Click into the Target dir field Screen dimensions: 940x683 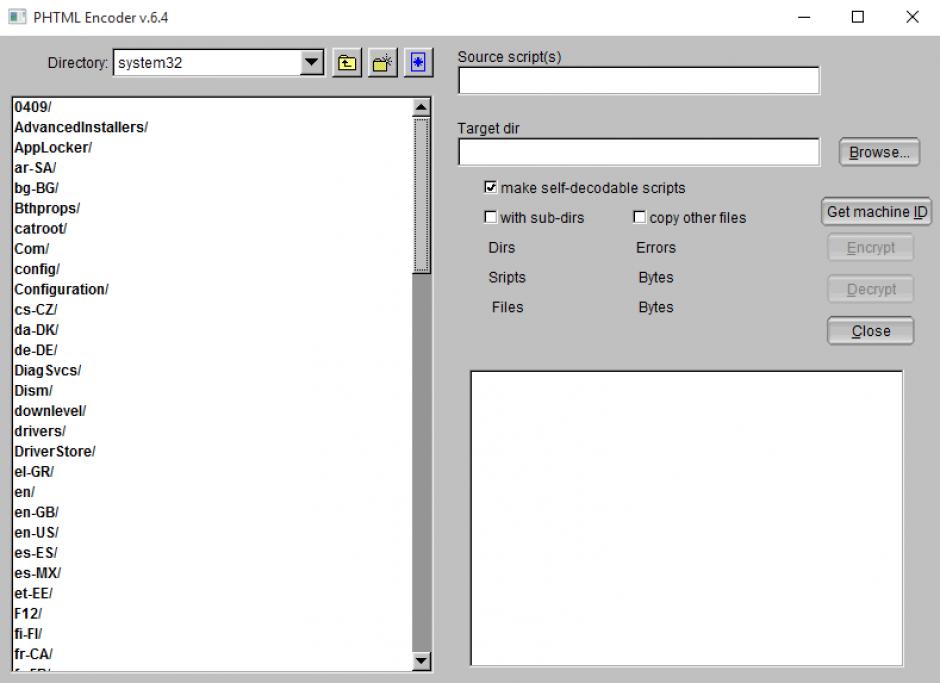[638, 152]
